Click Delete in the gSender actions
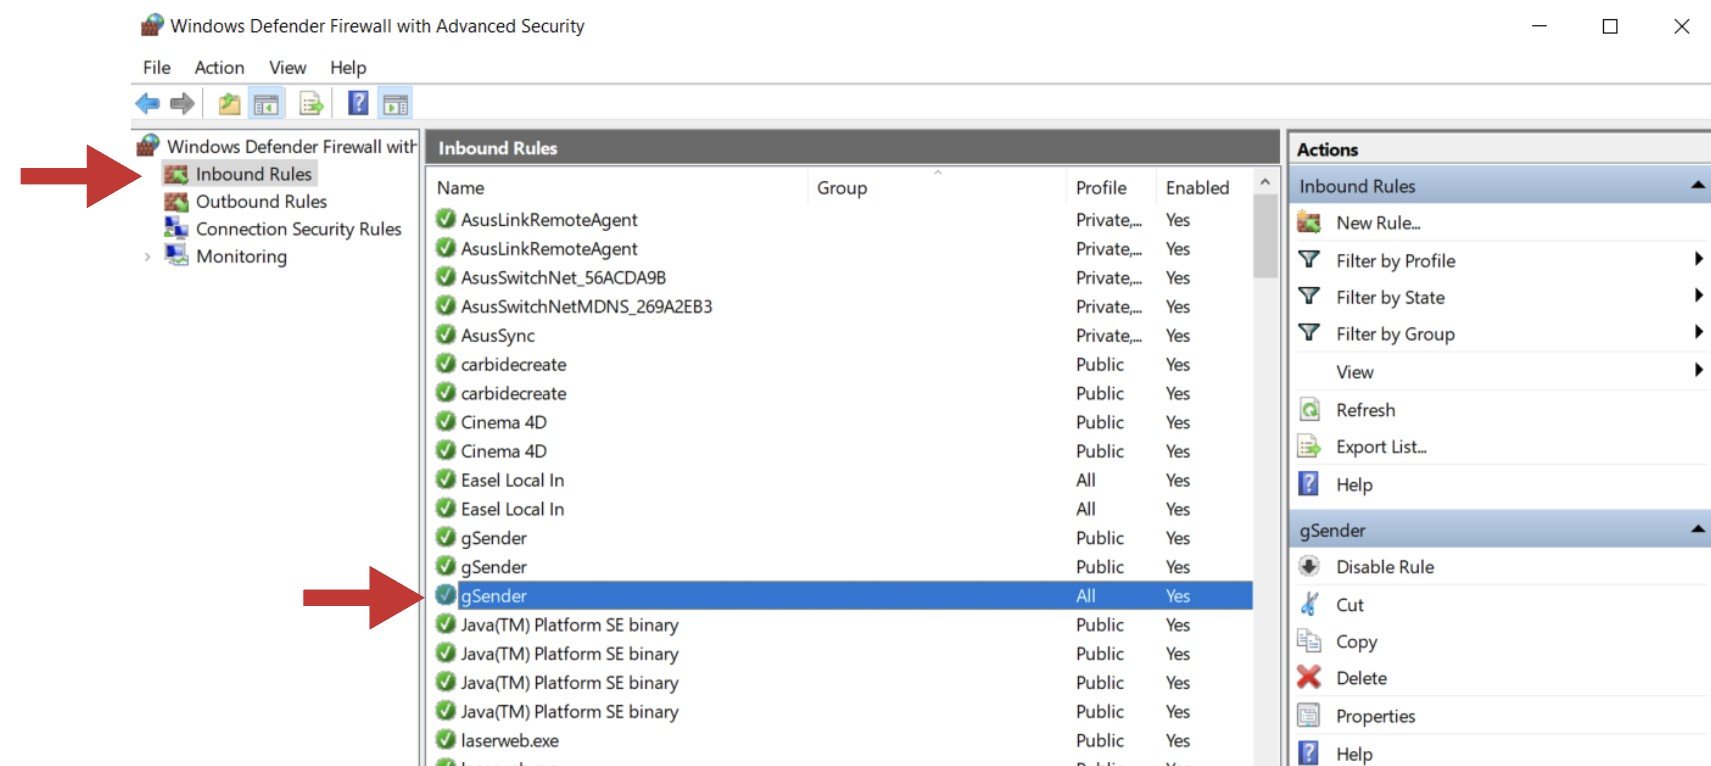Viewport: 1711px width, 766px height. point(1361,678)
